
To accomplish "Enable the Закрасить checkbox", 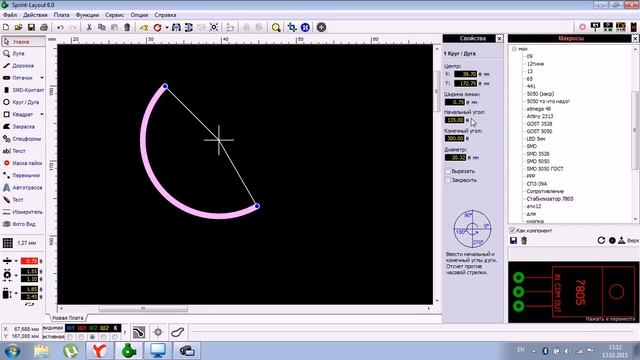I will point(448,180).
